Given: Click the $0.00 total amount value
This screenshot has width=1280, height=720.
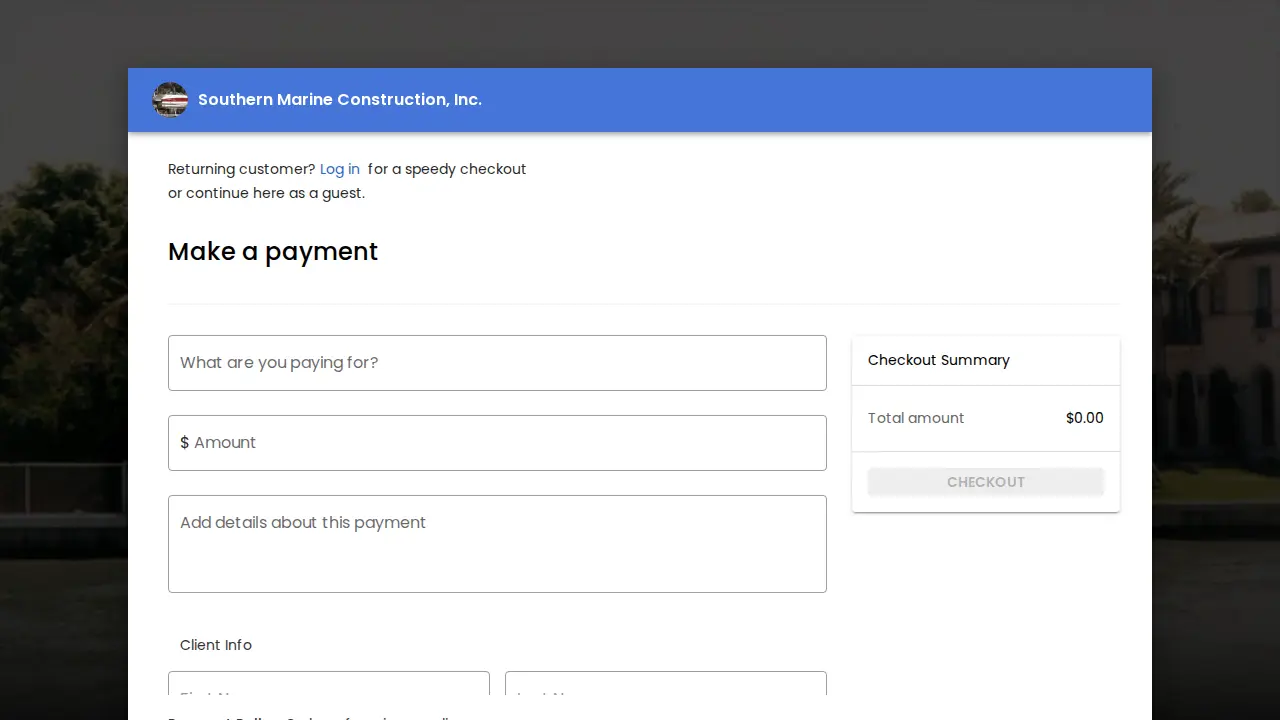Looking at the screenshot, I should (1085, 418).
